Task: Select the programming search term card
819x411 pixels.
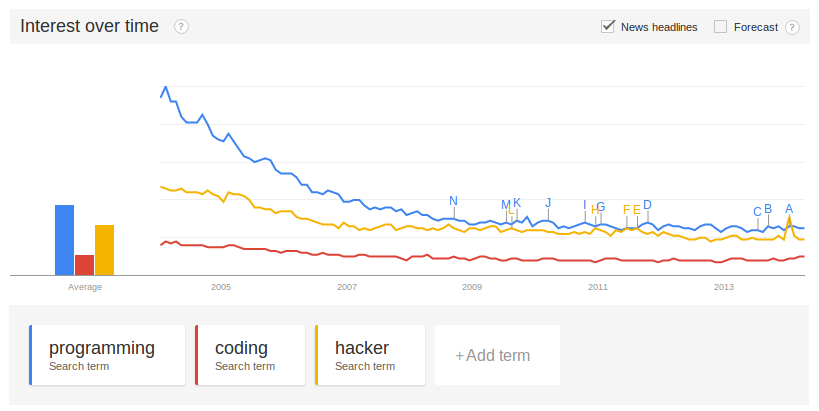Action: [x=107, y=355]
